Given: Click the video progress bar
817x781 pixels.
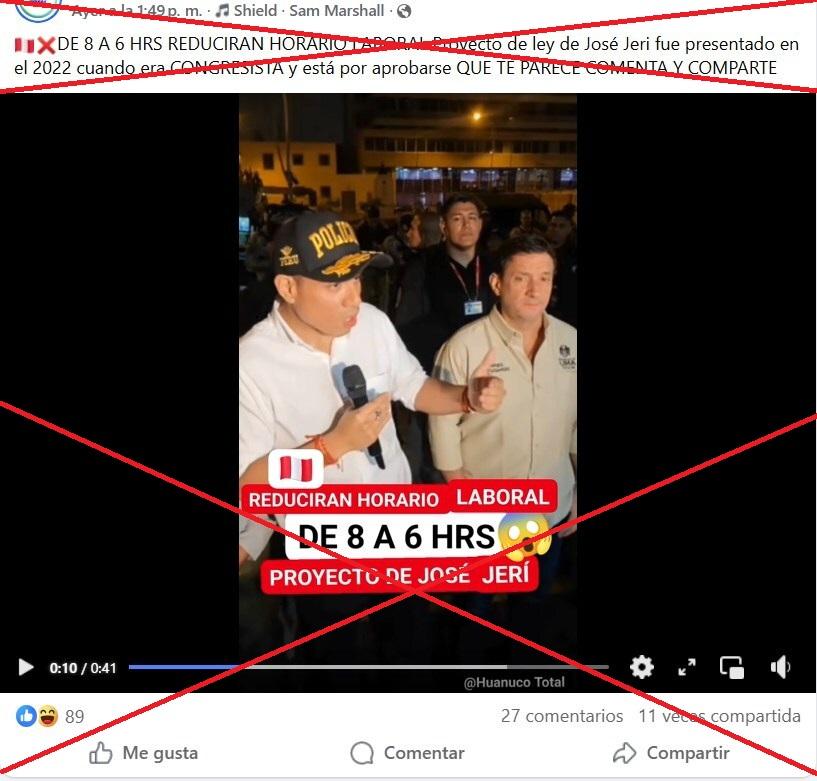Looking at the screenshot, I should tap(368, 667).
